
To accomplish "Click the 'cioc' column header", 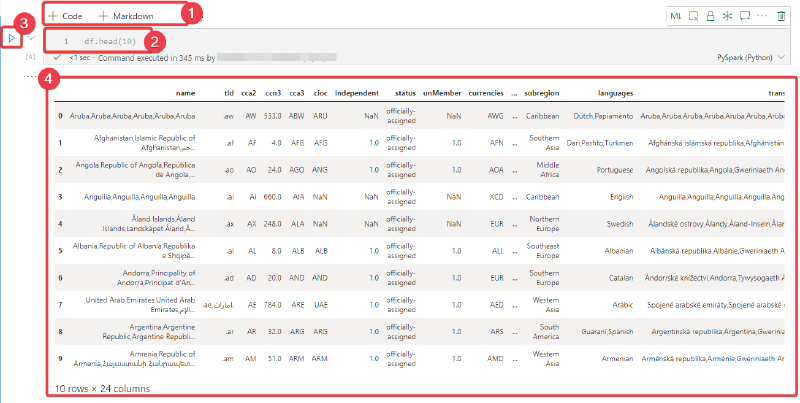I will tap(320, 93).
